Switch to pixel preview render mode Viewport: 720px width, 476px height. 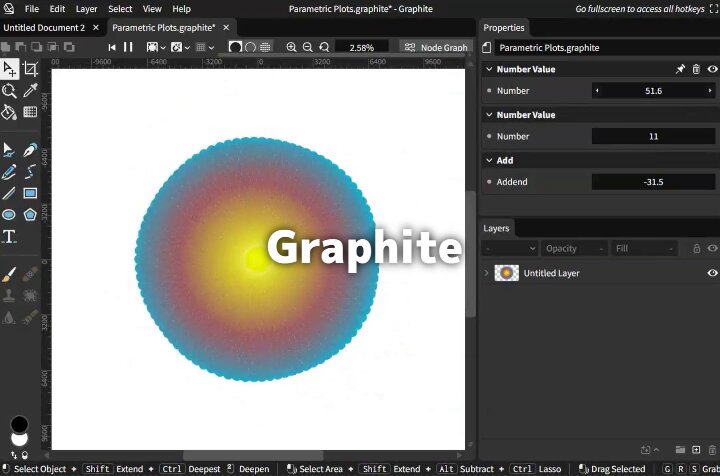265,47
